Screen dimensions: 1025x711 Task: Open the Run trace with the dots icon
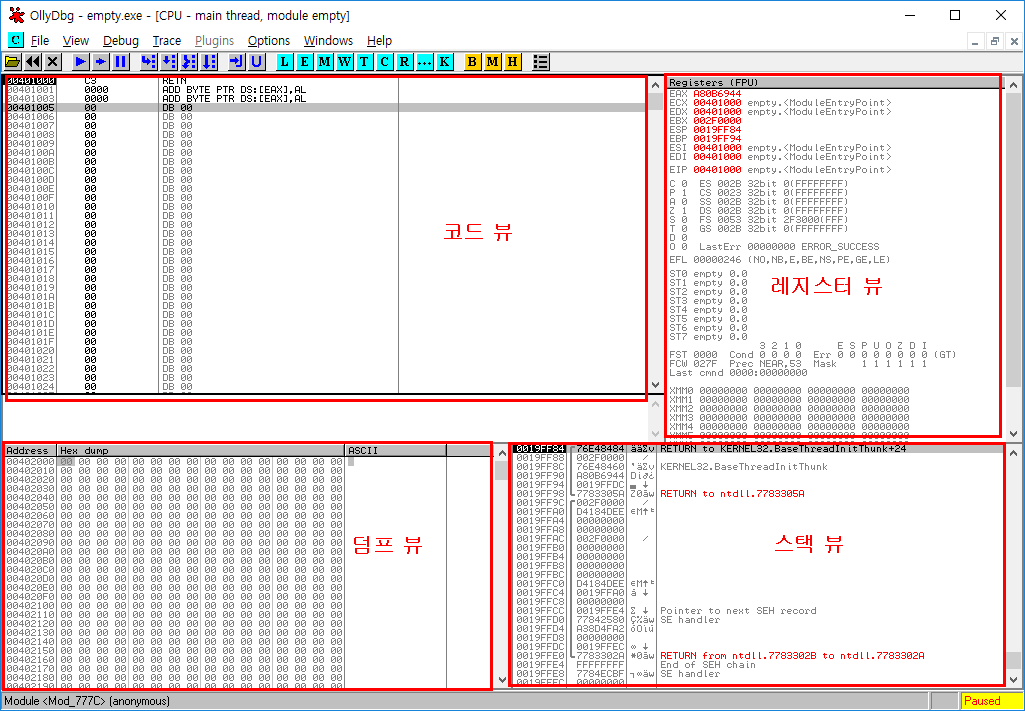tap(424, 62)
